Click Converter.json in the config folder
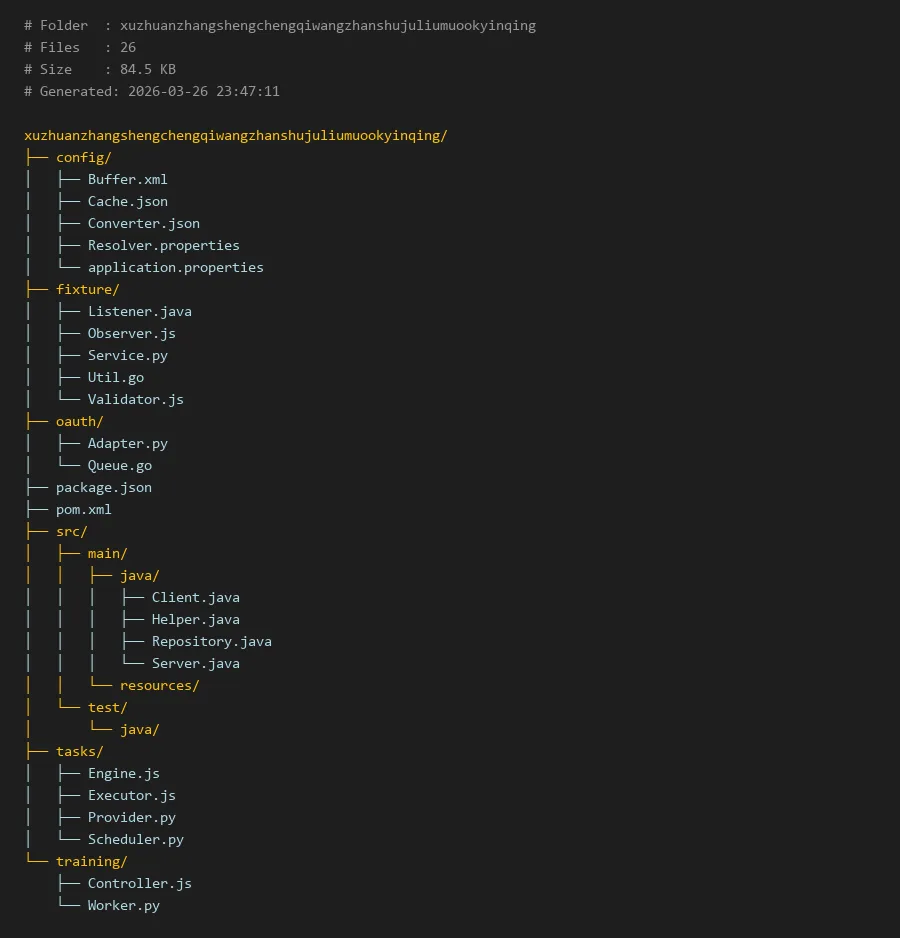The height and width of the screenshot is (938, 900). 143,223
